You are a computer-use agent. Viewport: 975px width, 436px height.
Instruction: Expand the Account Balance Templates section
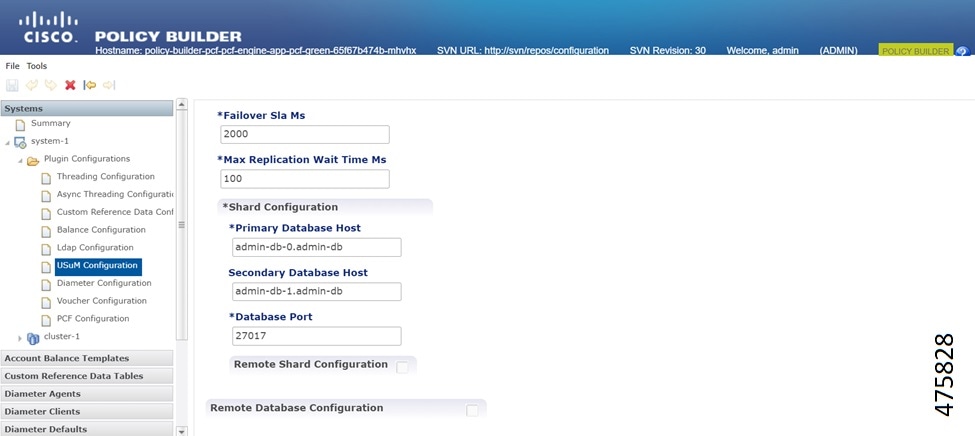(87, 358)
